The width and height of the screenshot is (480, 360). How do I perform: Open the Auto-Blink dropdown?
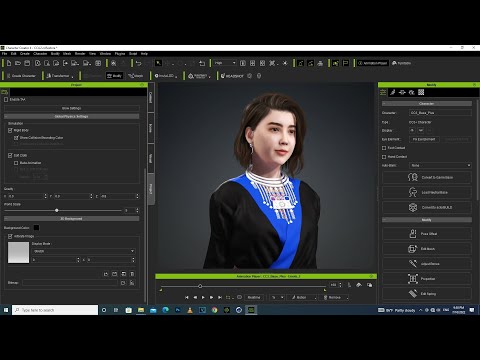pyautogui.click(x=440, y=165)
